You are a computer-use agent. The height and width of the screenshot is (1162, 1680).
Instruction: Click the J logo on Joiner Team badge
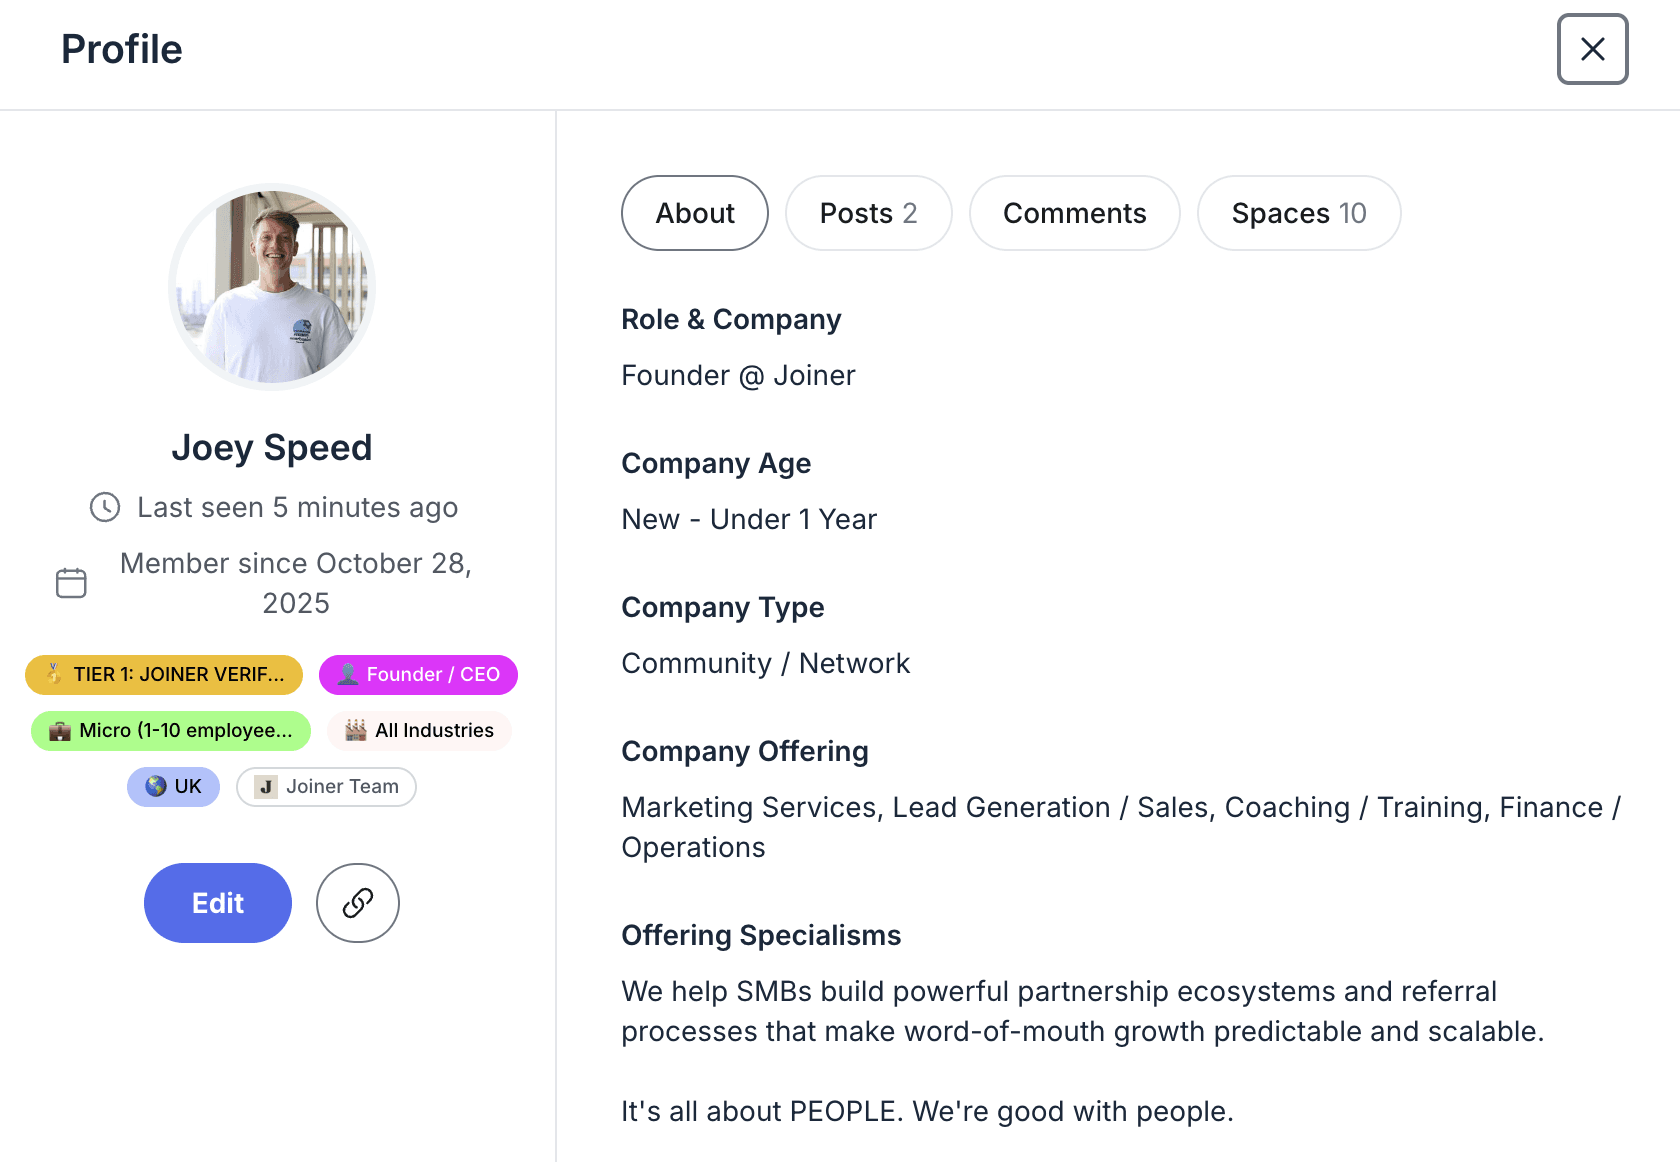tap(266, 787)
